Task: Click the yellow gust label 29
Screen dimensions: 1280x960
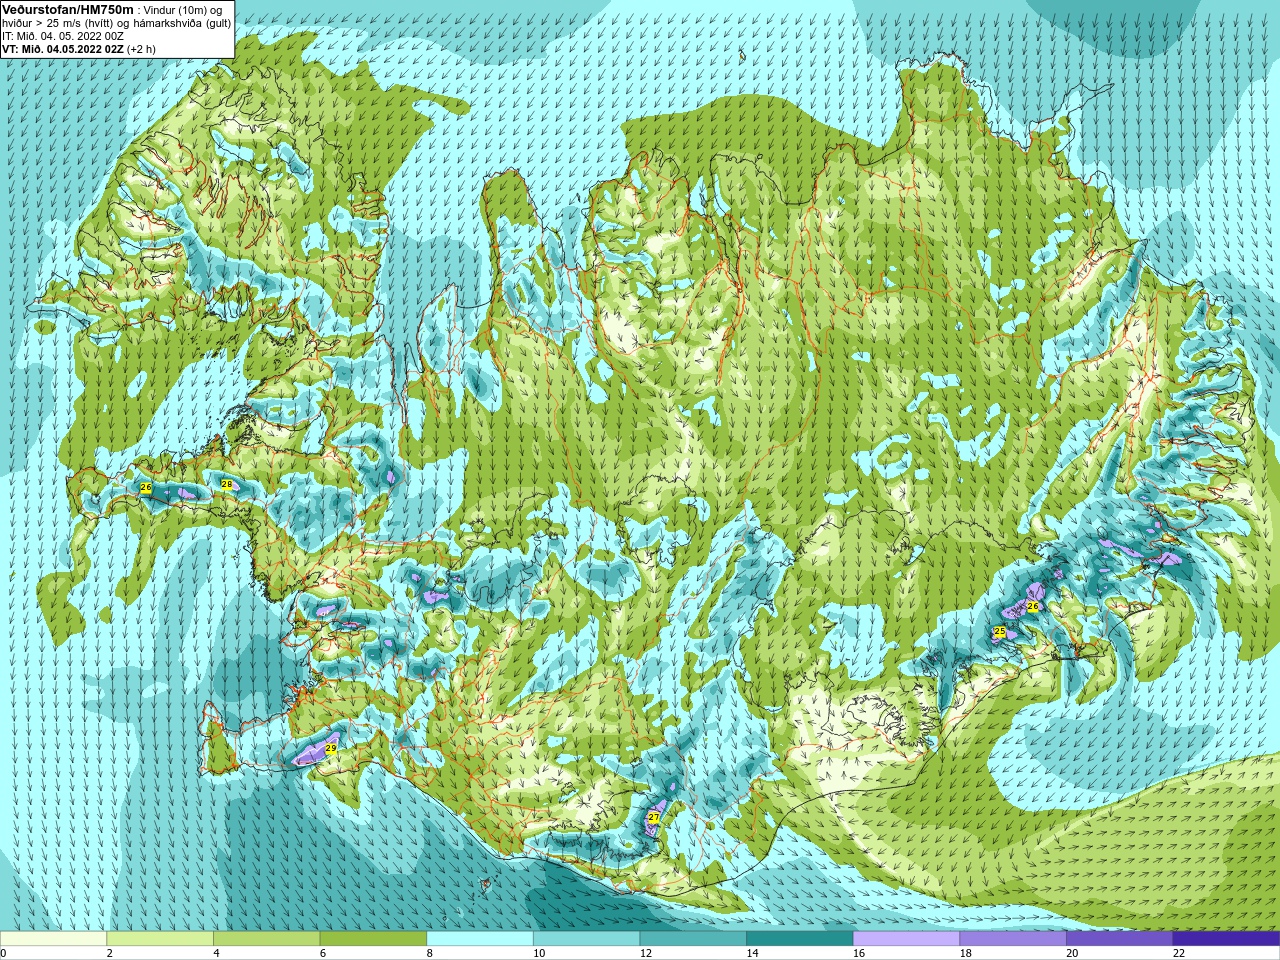Action: point(331,747)
